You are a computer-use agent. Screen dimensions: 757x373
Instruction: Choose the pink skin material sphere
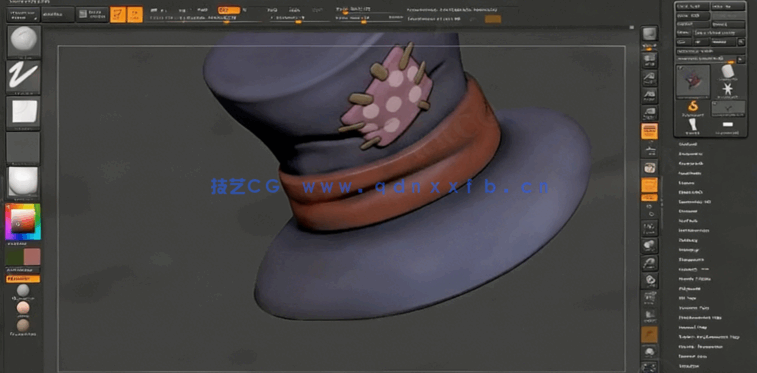click(23, 308)
